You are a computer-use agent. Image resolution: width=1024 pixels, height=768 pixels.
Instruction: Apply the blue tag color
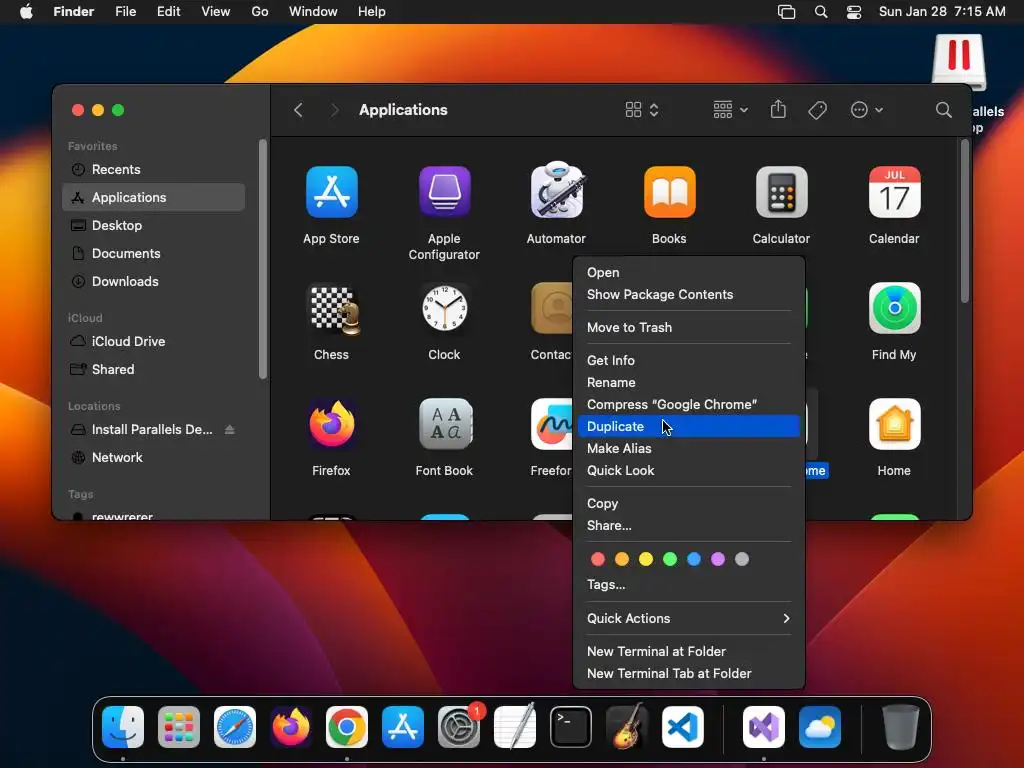point(694,559)
